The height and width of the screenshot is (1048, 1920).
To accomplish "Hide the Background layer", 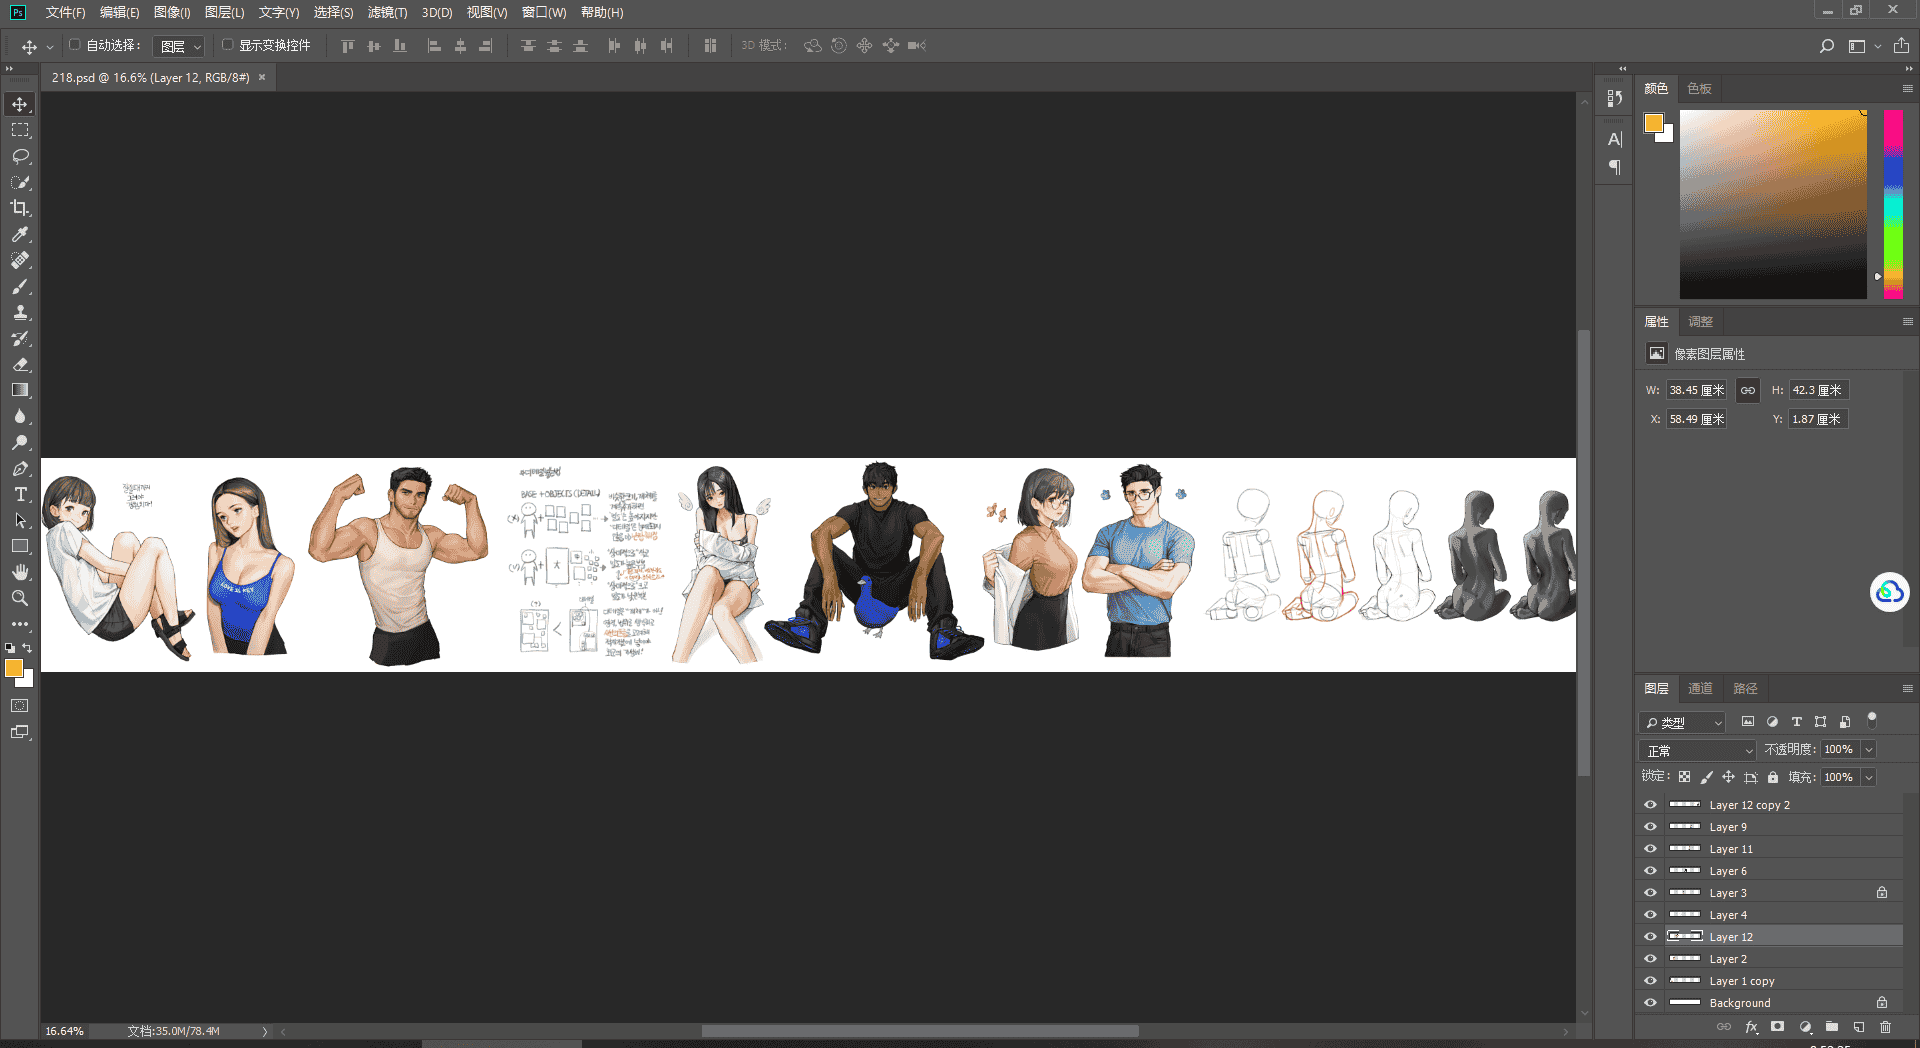I will (x=1650, y=1003).
